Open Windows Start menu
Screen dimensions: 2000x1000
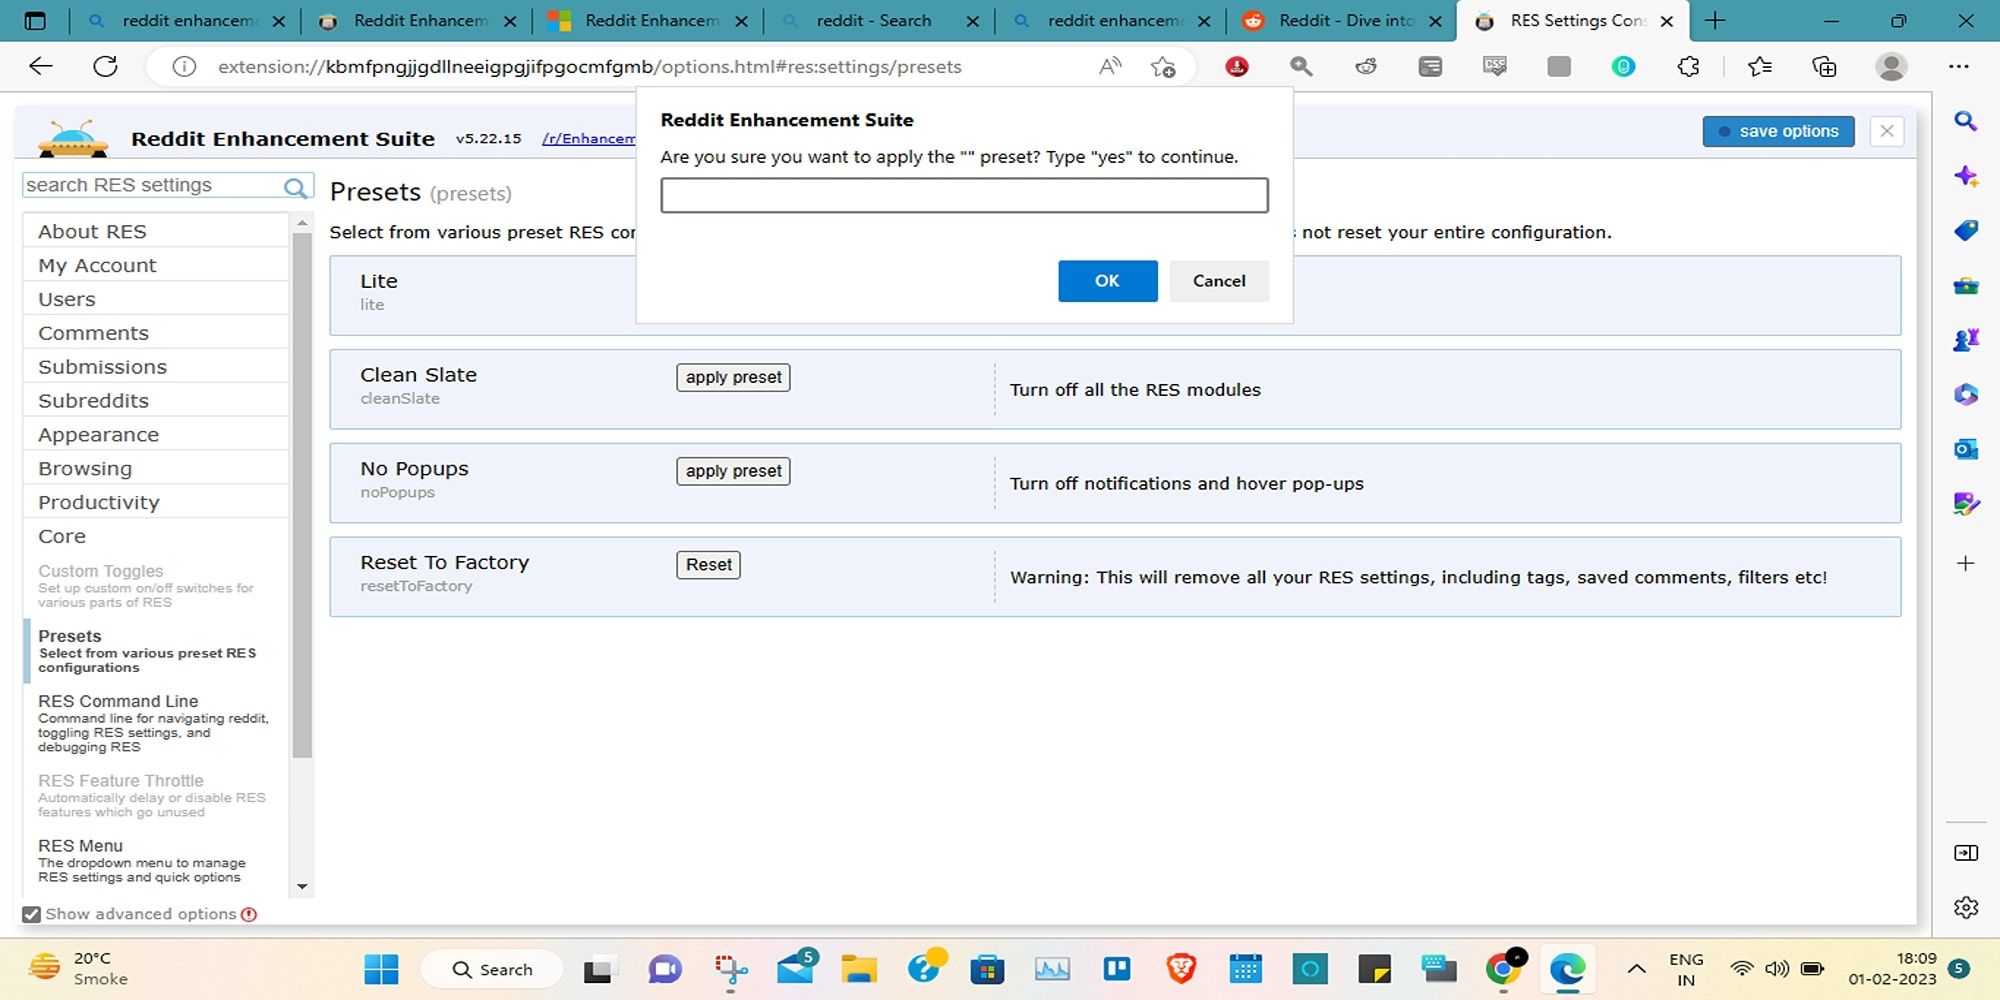(x=381, y=969)
